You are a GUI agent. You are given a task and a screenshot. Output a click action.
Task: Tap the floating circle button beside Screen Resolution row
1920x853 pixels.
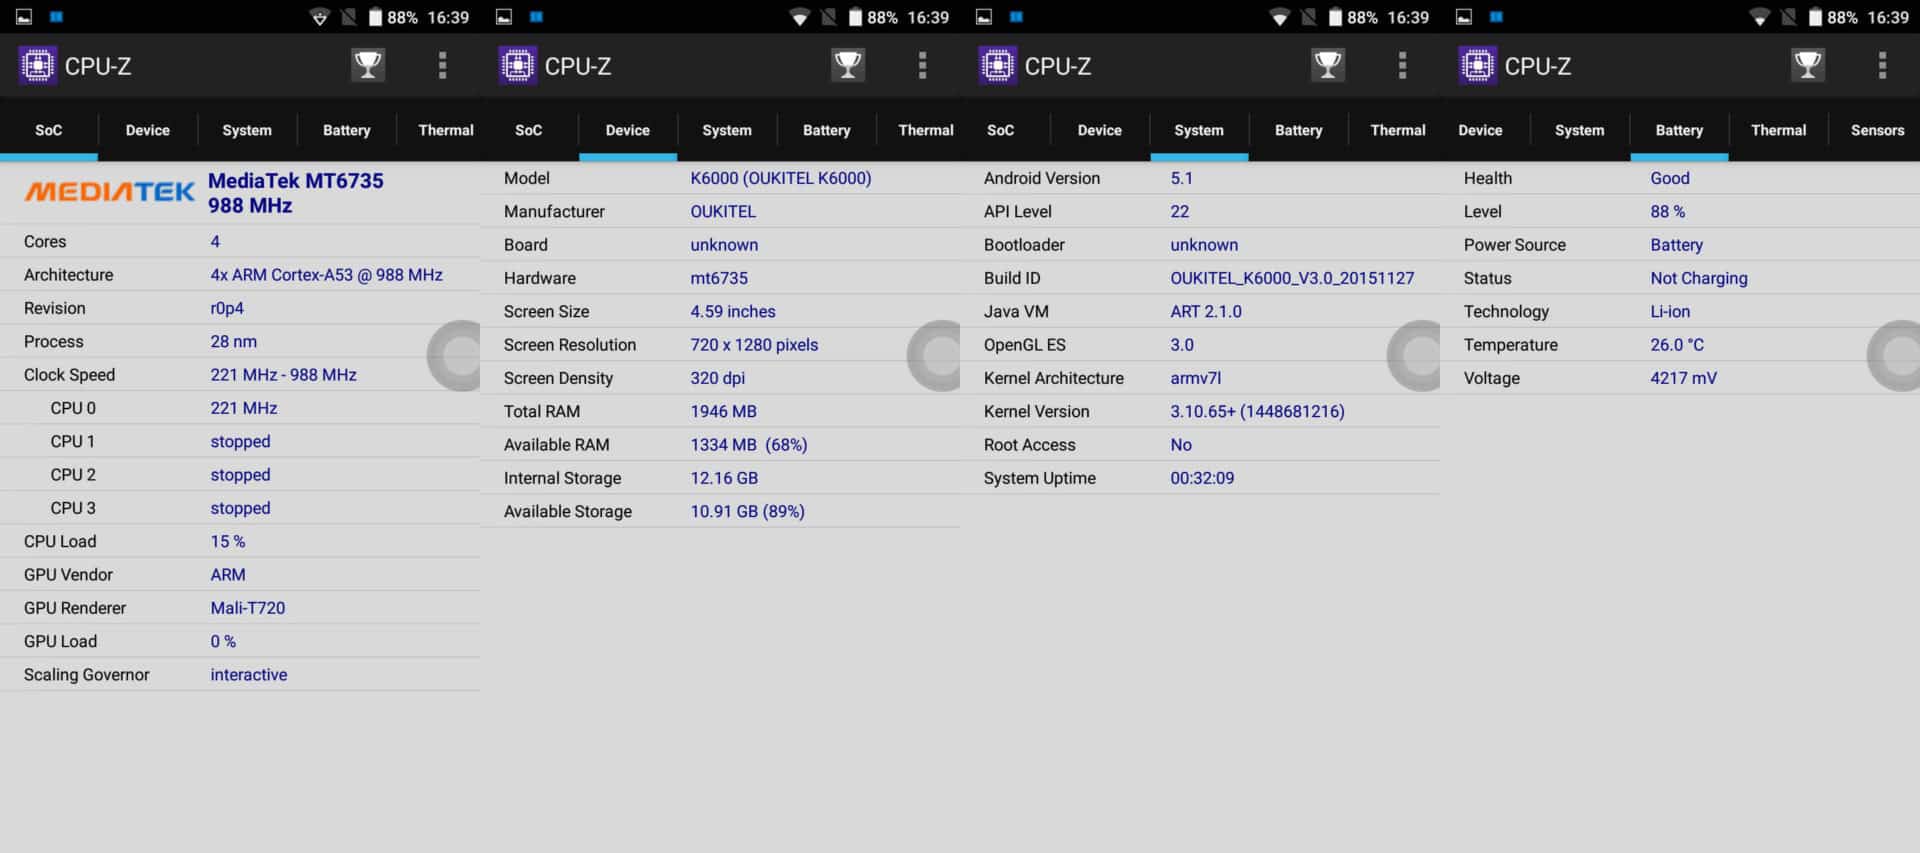934,355
